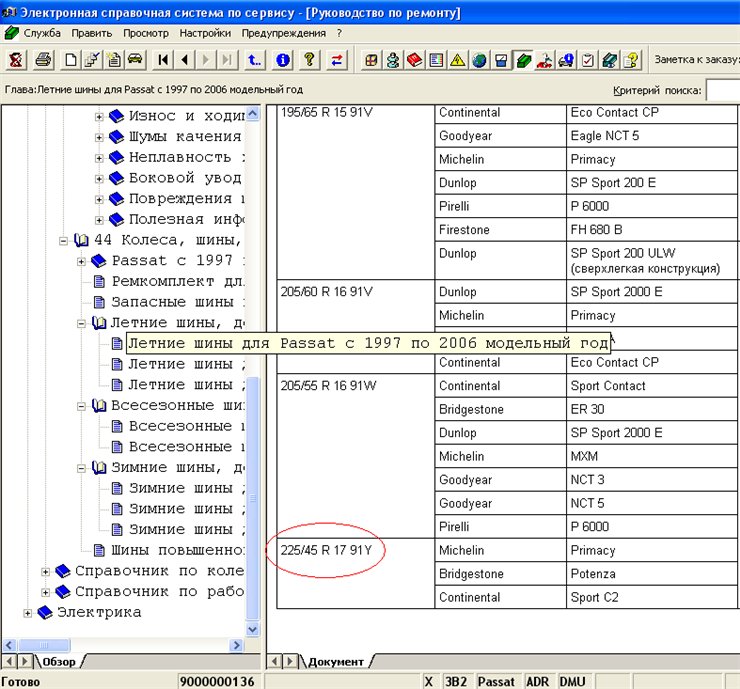The image size is (740, 689).
Task: Expand the 'Шумы качения' tree node
Action: [99, 137]
